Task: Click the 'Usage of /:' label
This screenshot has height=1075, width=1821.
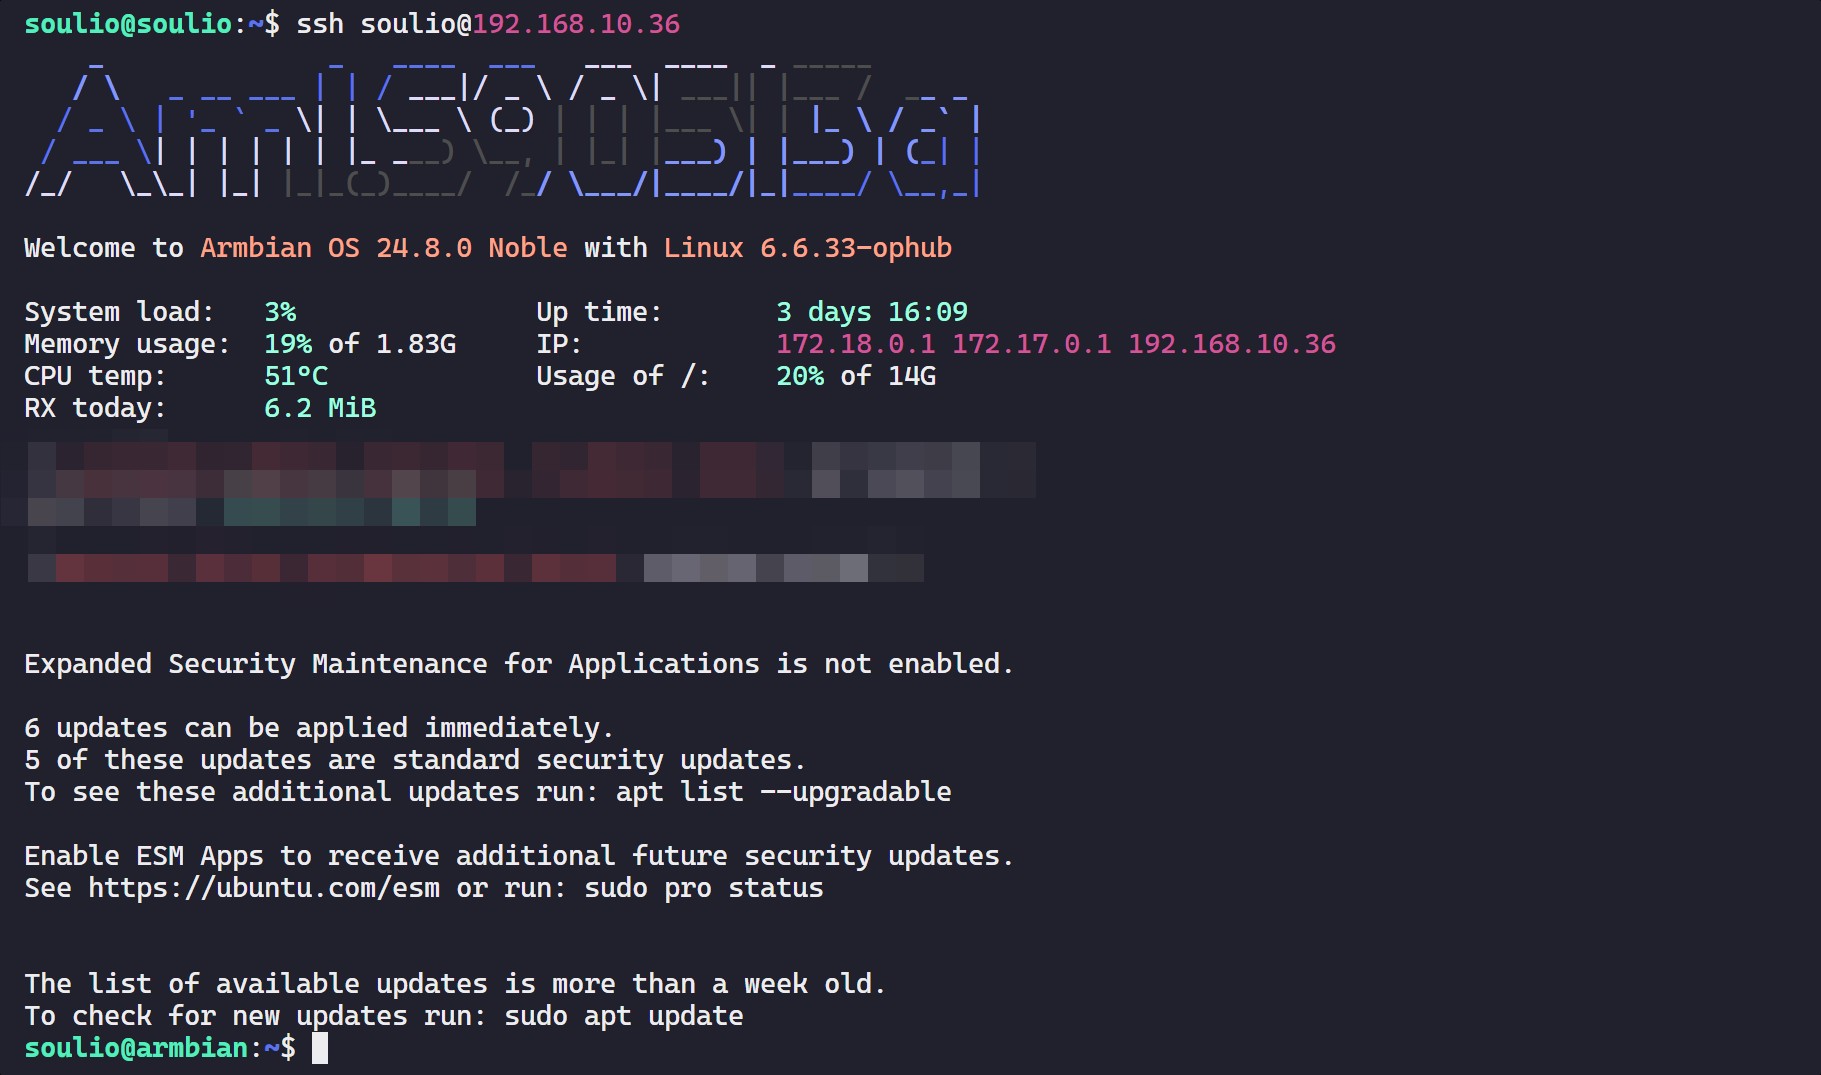Action: [x=624, y=376]
